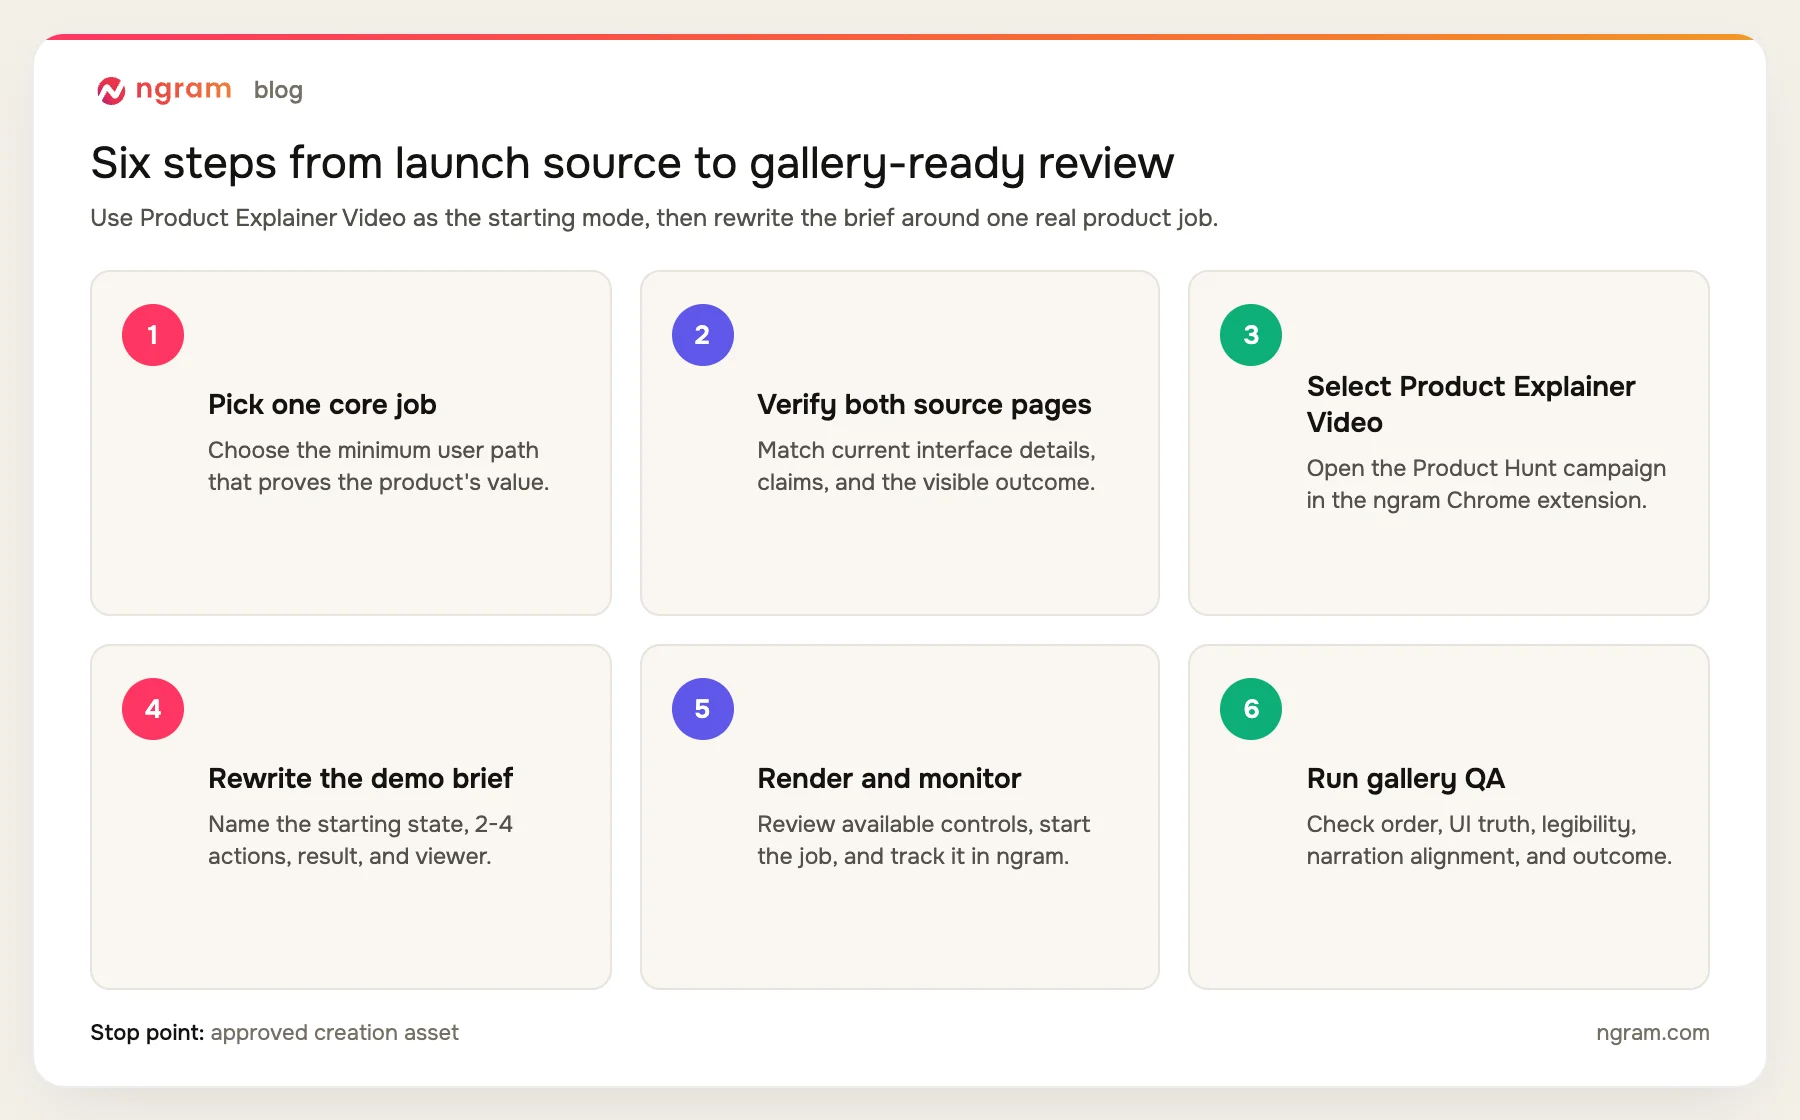Click the 'Render and monitor' heading
This screenshot has height=1120, width=1800.
tap(889, 778)
